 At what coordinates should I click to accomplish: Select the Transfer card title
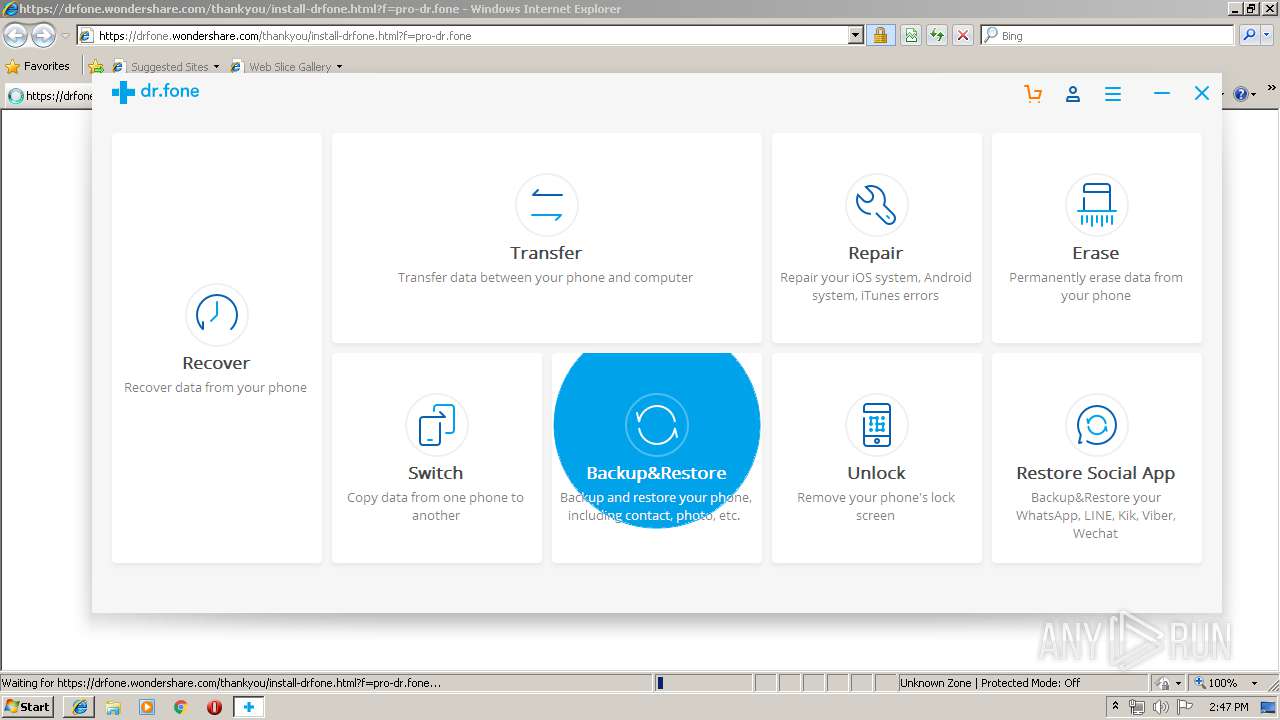point(546,253)
